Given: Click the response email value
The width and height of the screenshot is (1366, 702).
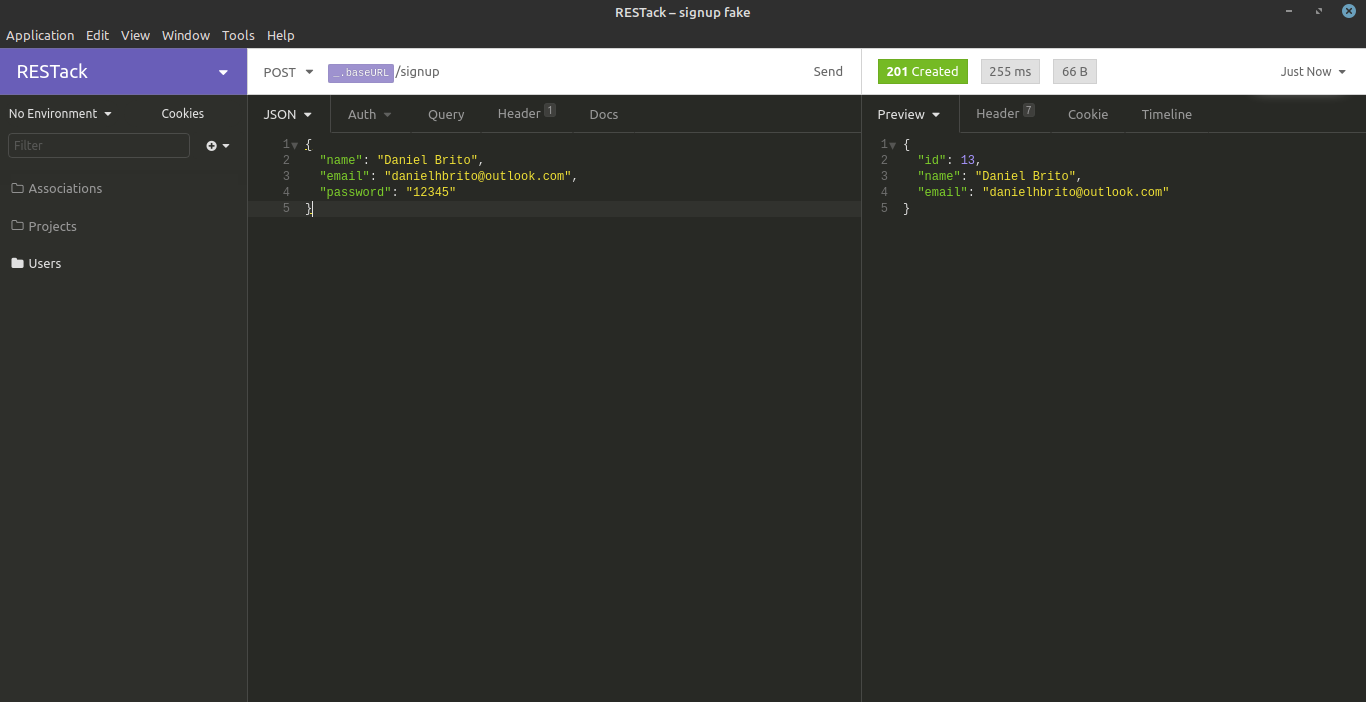Looking at the screenshot, I should coord(1075,193).
